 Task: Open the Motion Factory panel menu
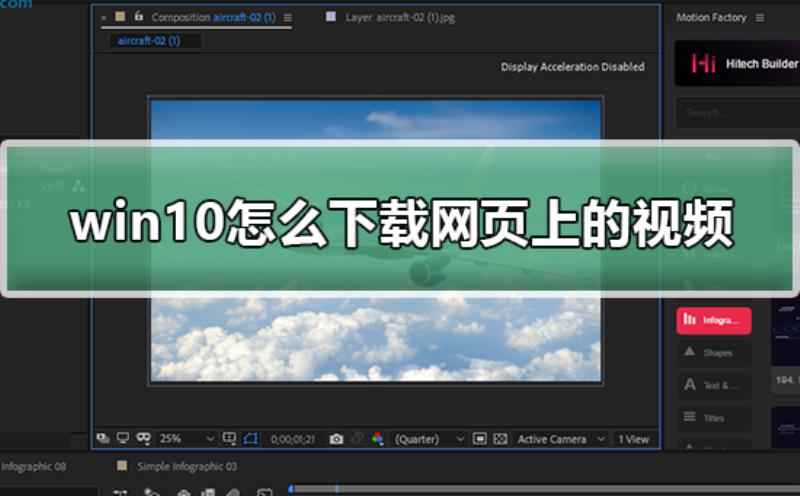(760, 18)
